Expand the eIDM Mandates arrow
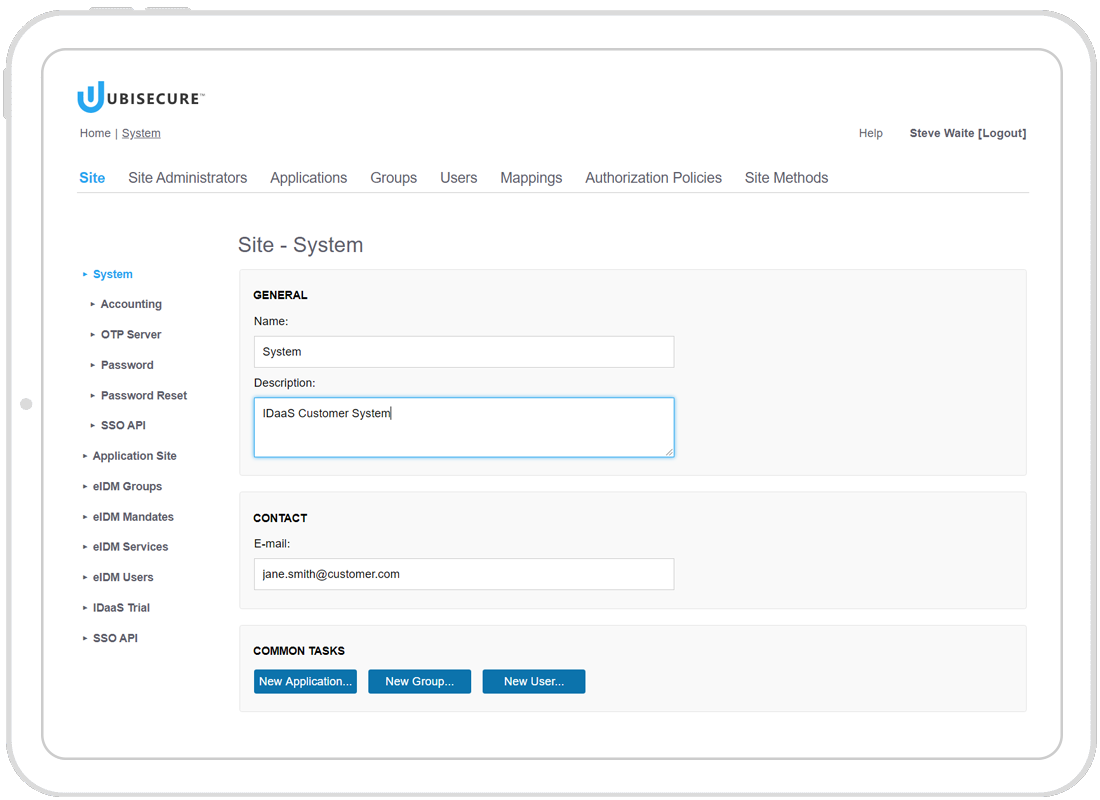 (x=85, y=517)
